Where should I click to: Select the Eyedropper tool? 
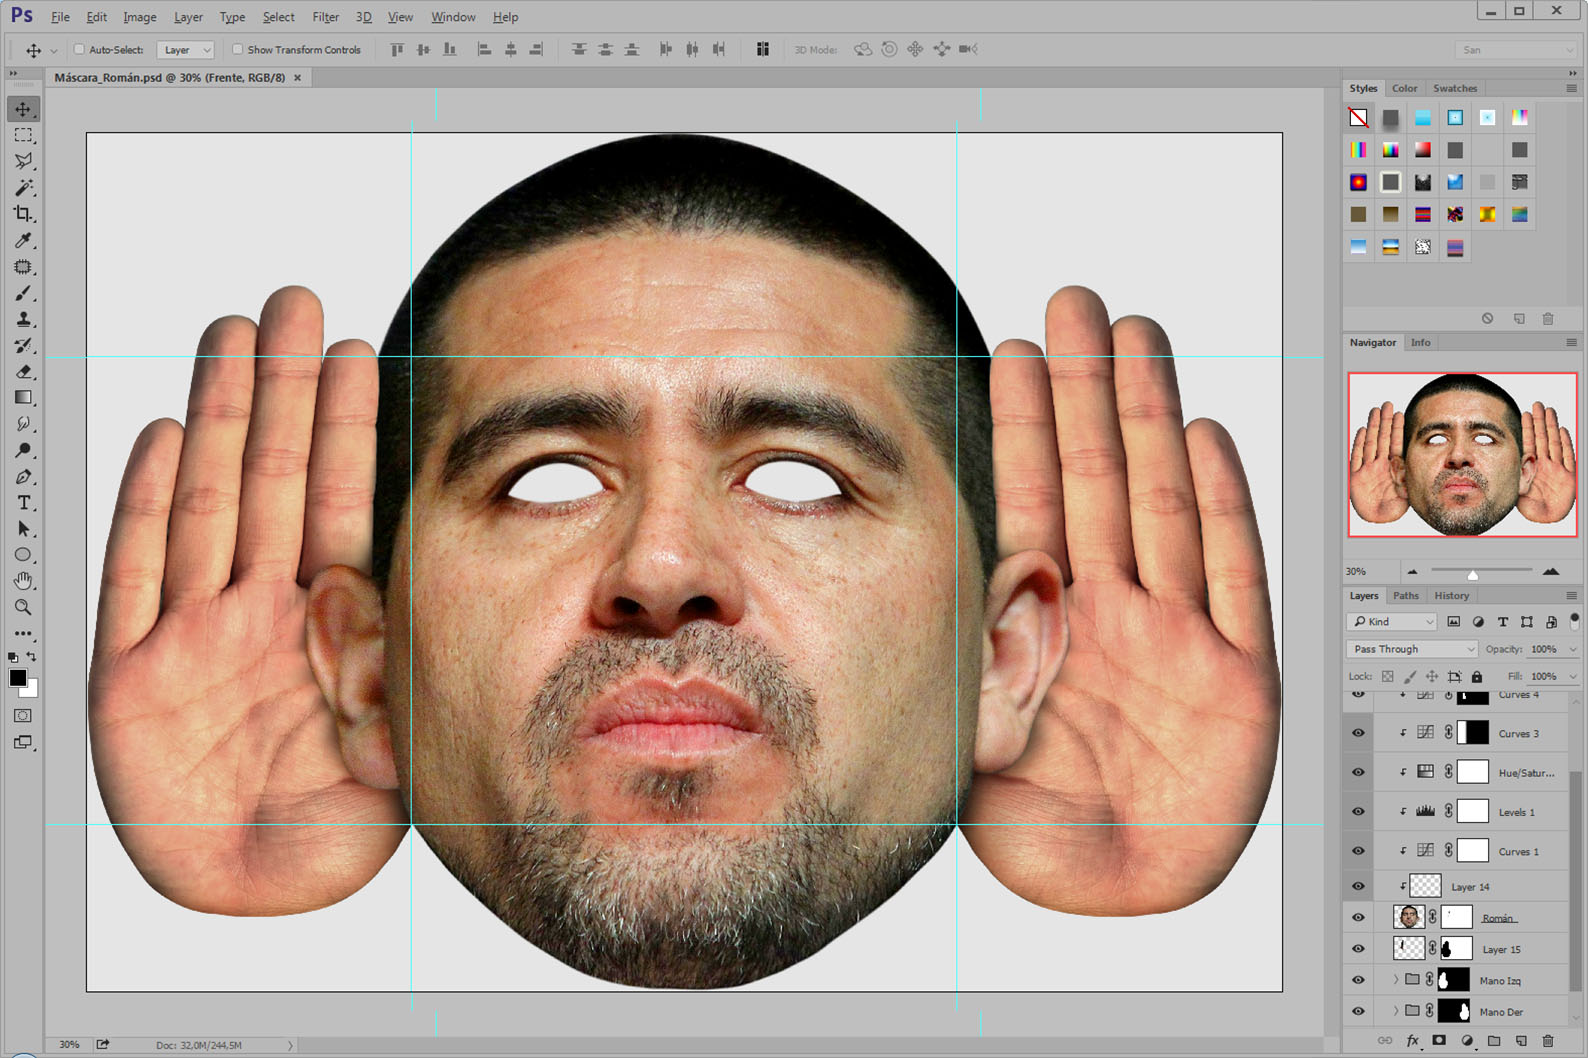pos(23,241)
